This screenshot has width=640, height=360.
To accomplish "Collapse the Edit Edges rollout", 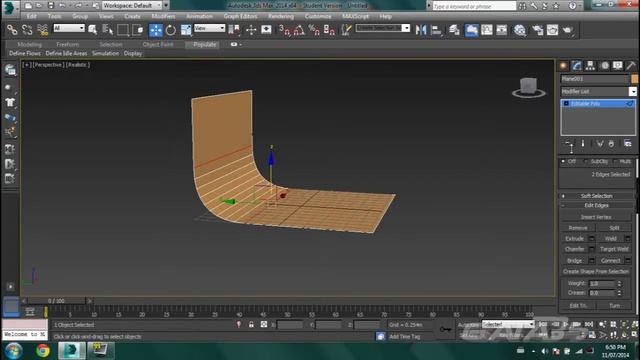I will click(x=596, y=206).
